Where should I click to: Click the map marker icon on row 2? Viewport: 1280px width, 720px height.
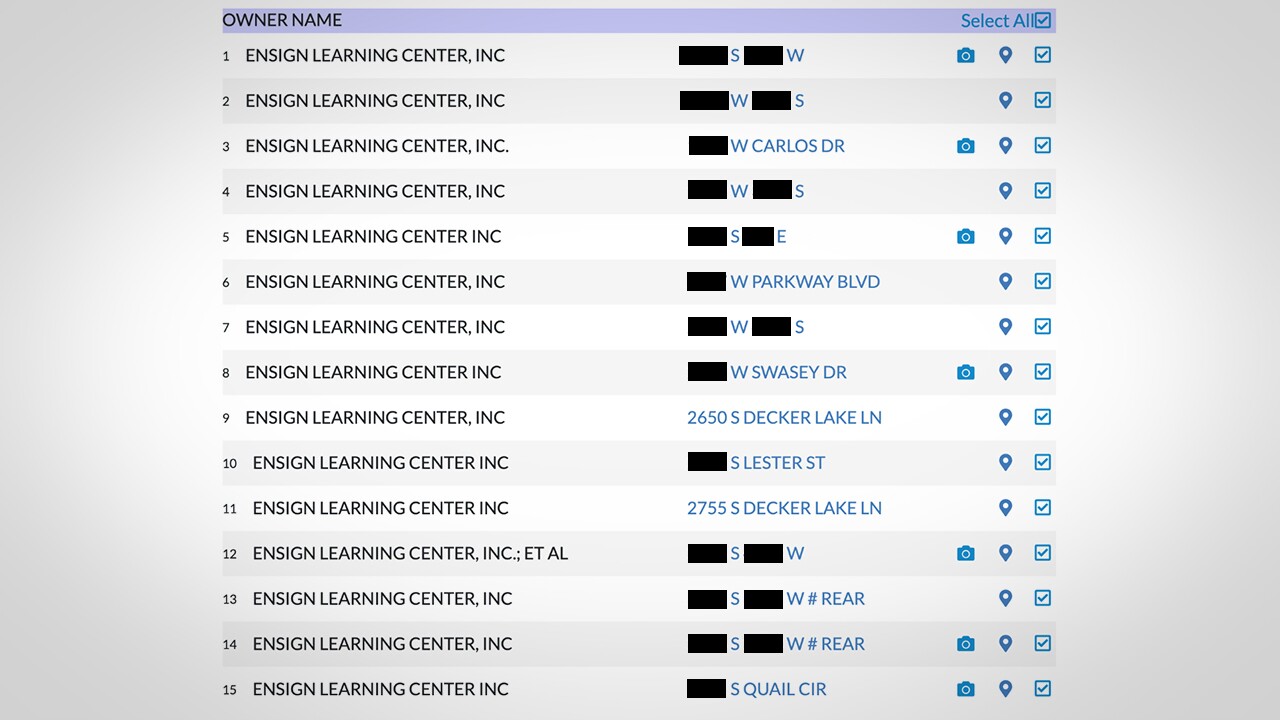pyautogui.click(x=1005, y=100)
